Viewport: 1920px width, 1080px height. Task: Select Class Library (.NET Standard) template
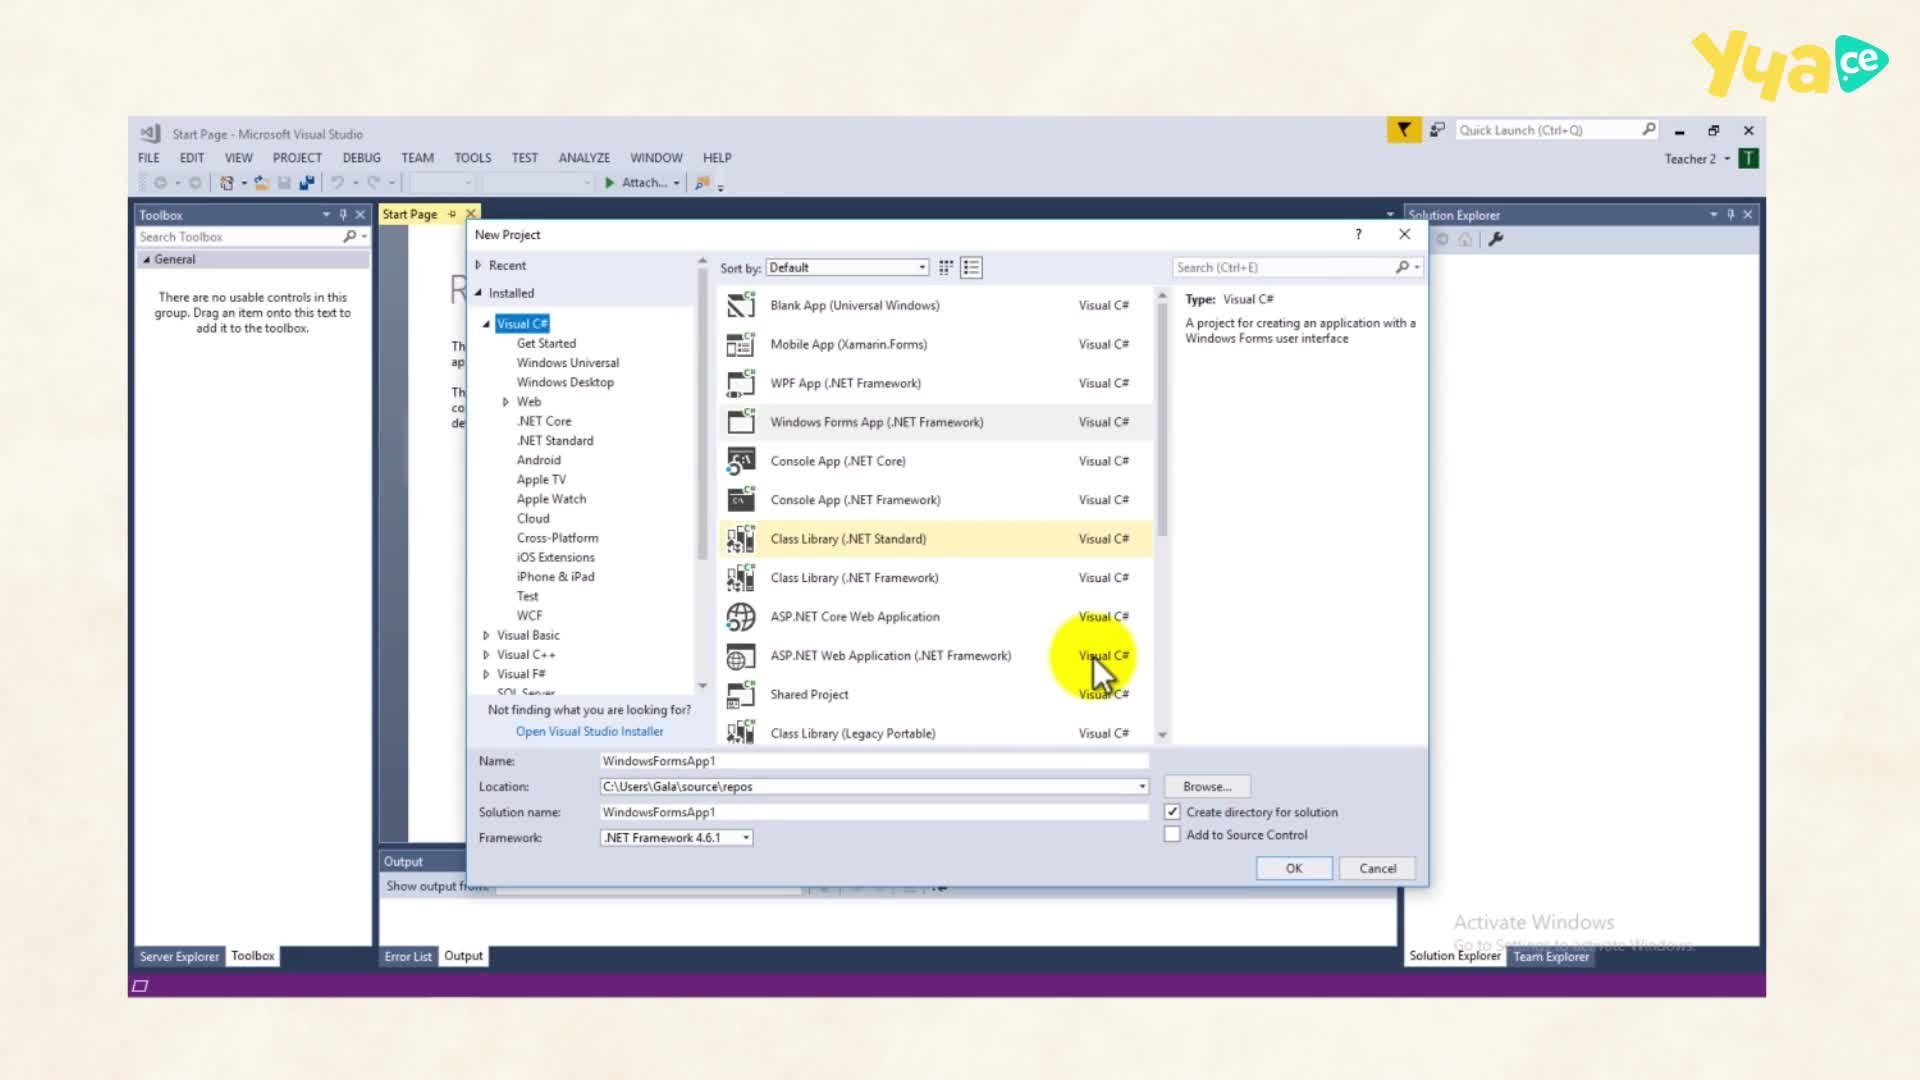pyautogui.click(x=935, y=539)
